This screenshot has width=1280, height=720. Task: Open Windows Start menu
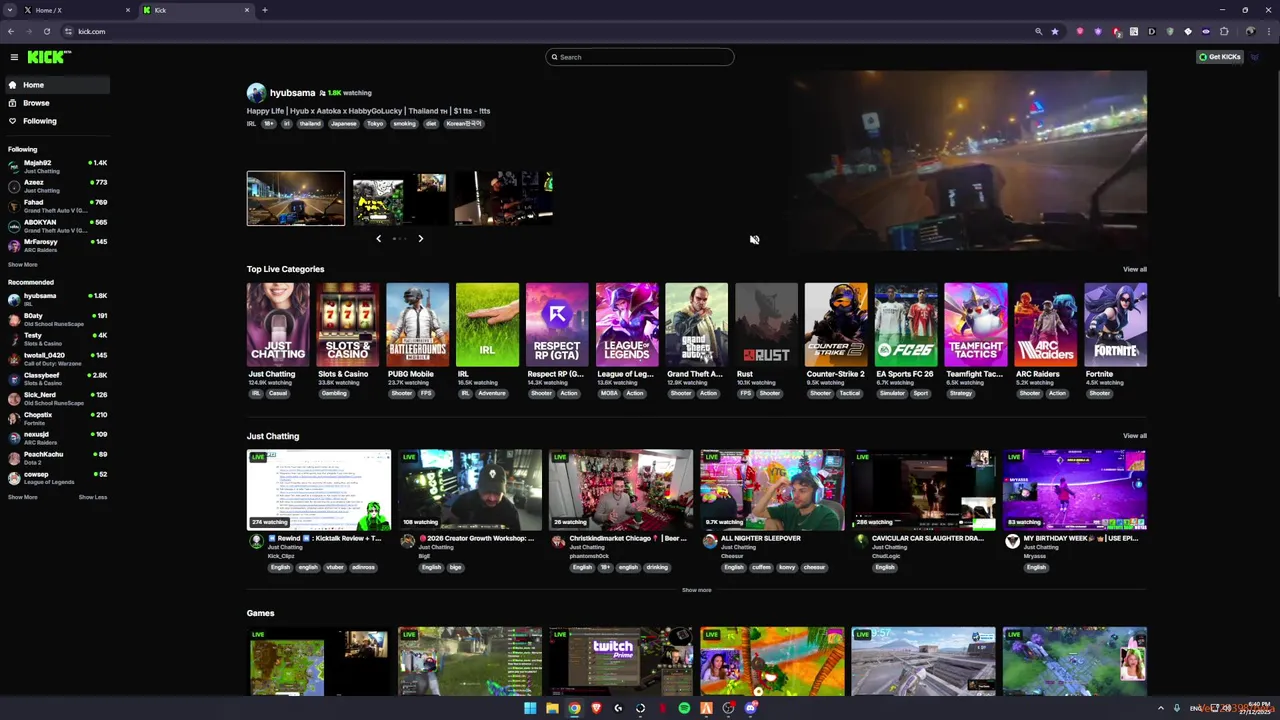(x=530, y=708)
